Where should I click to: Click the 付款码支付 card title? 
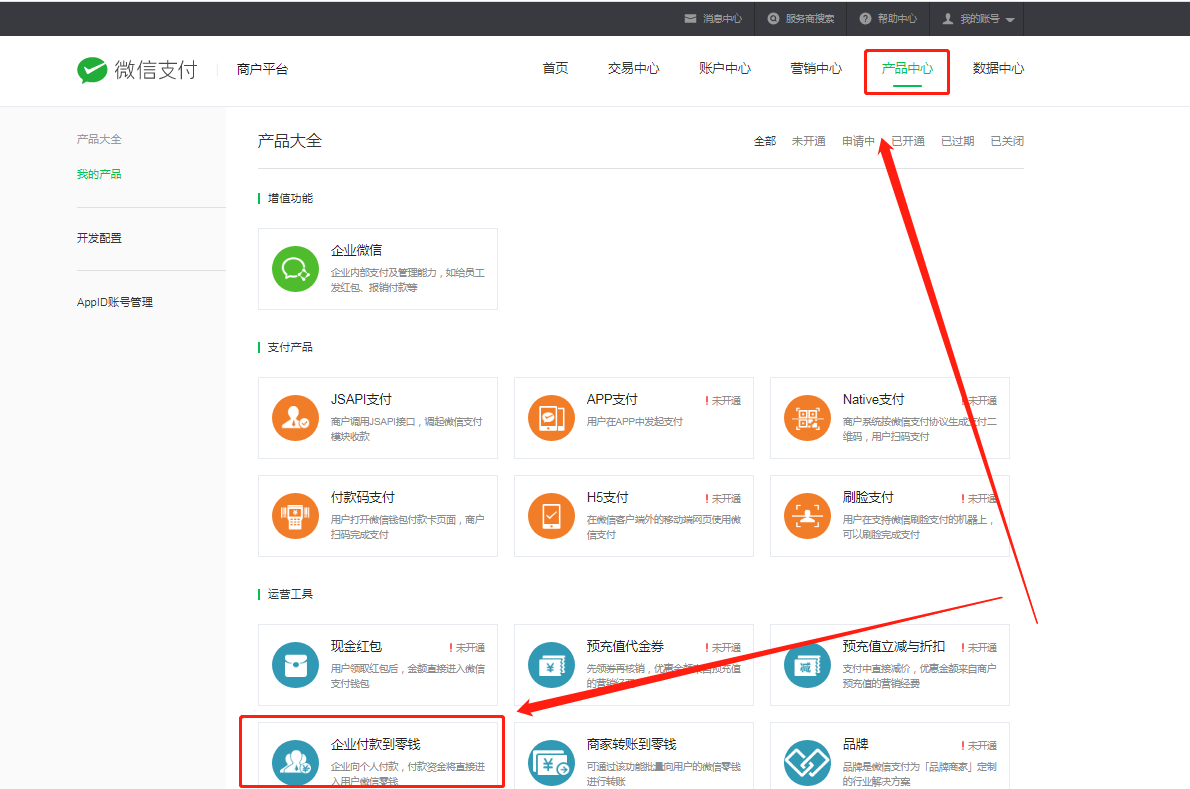(362, 498)
